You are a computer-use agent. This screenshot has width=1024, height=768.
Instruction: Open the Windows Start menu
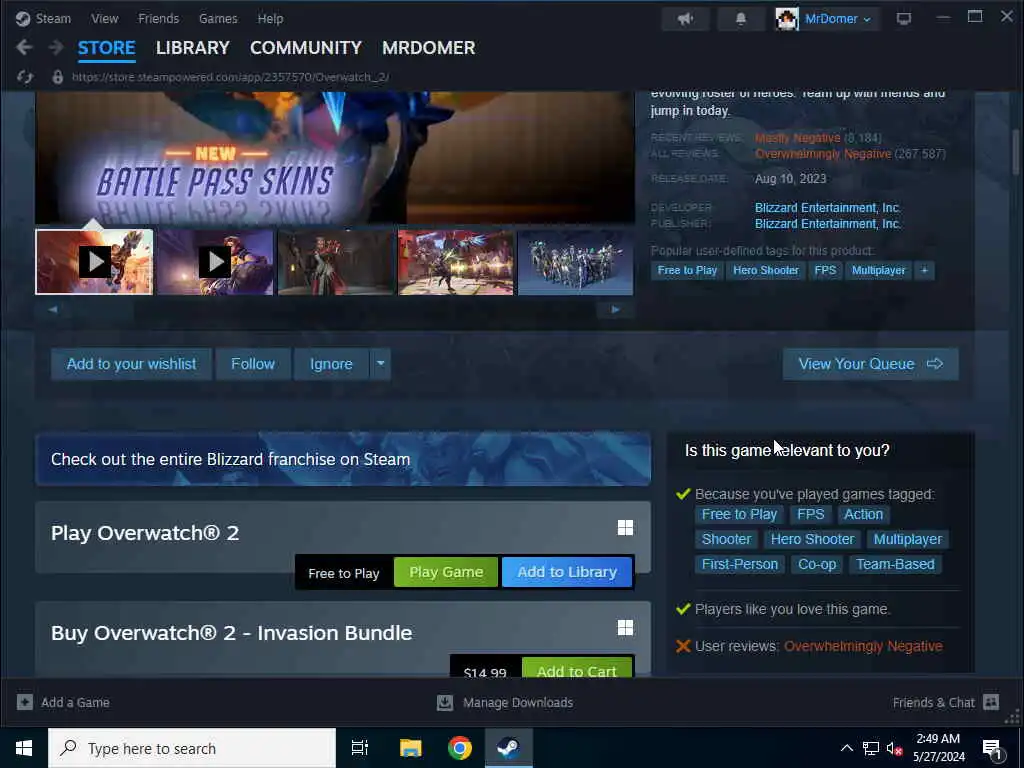coord(24,748)
